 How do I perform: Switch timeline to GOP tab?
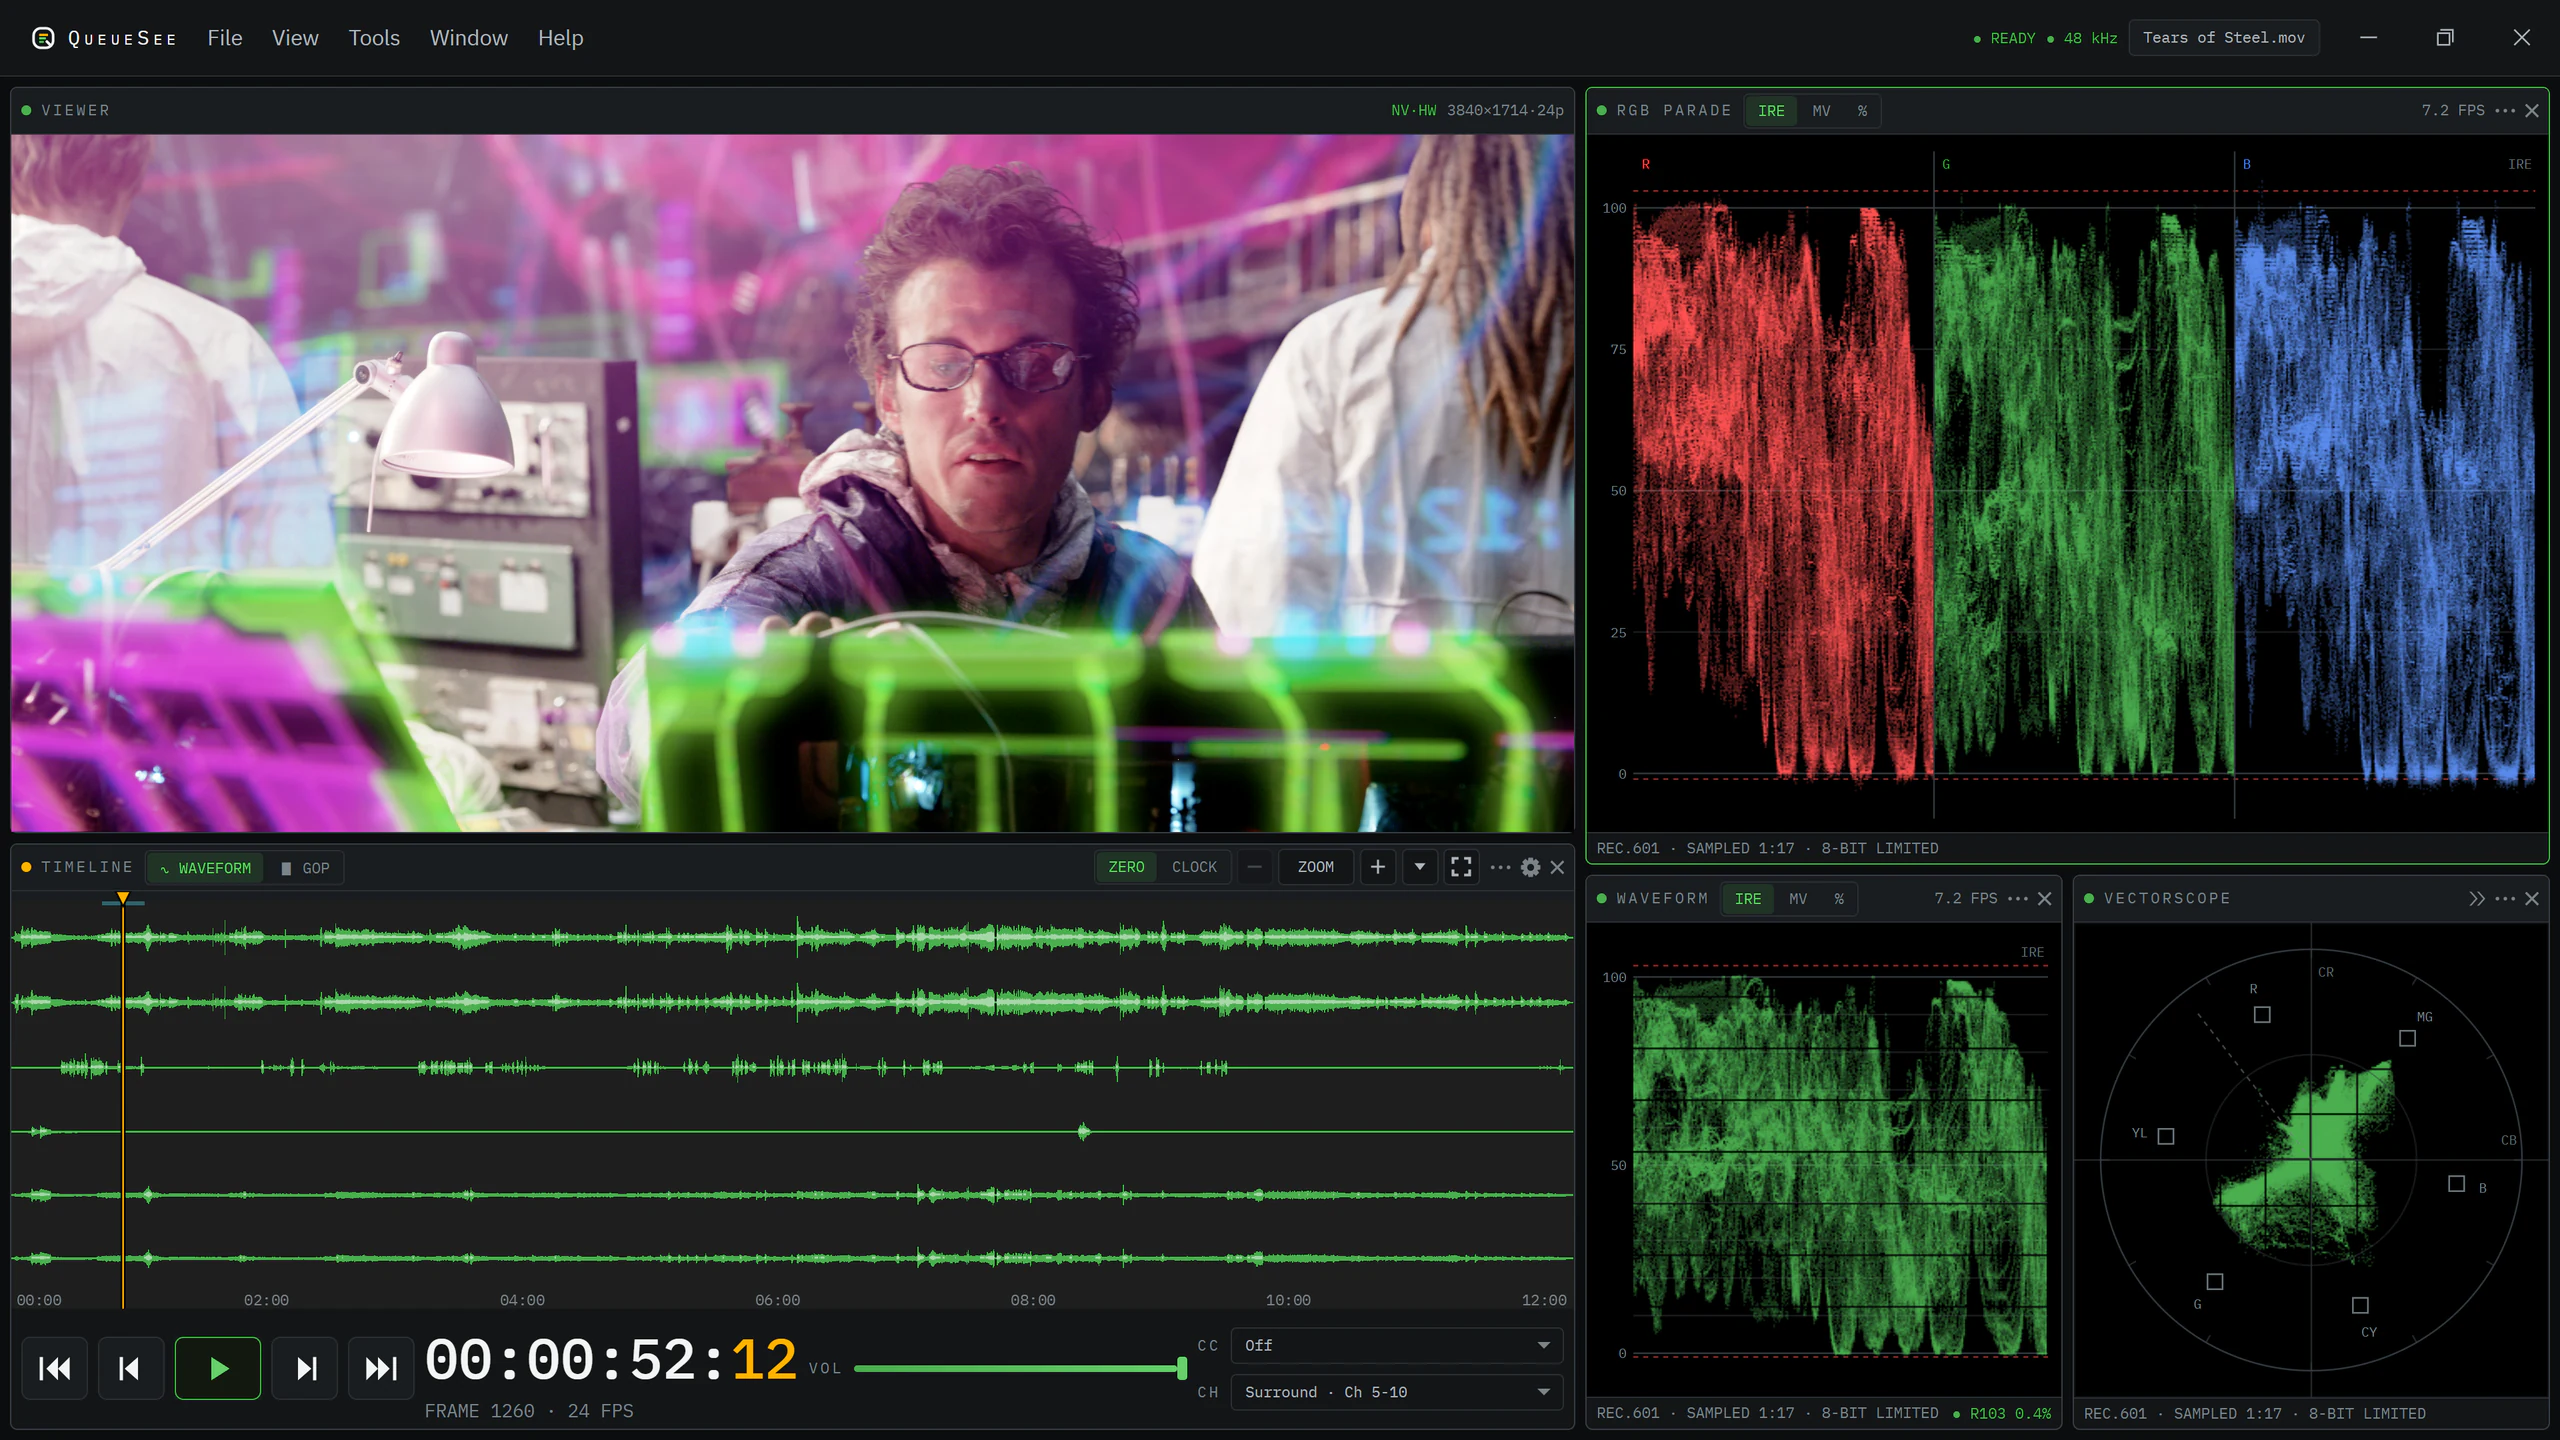pos(306,868)
